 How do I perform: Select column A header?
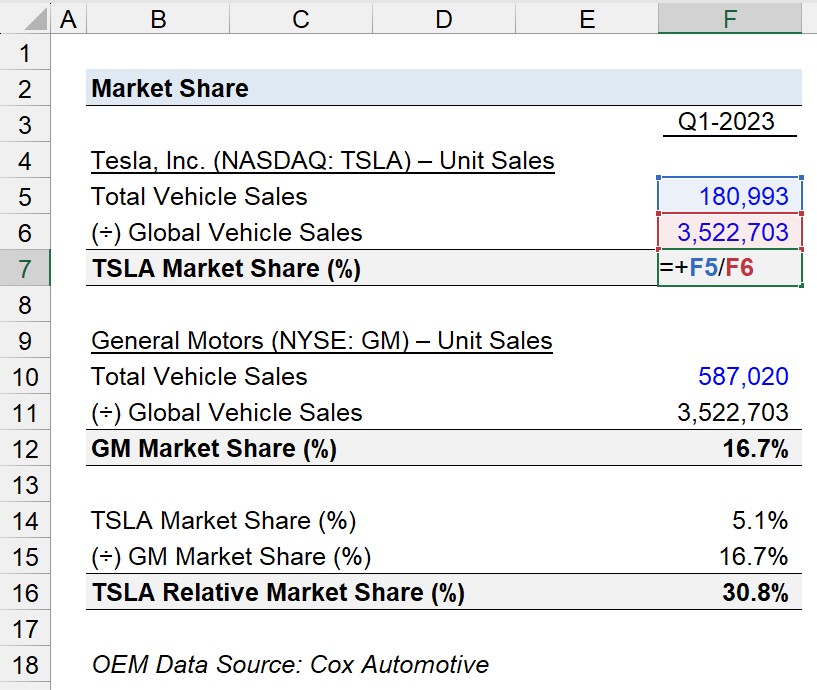click(68, 19)
